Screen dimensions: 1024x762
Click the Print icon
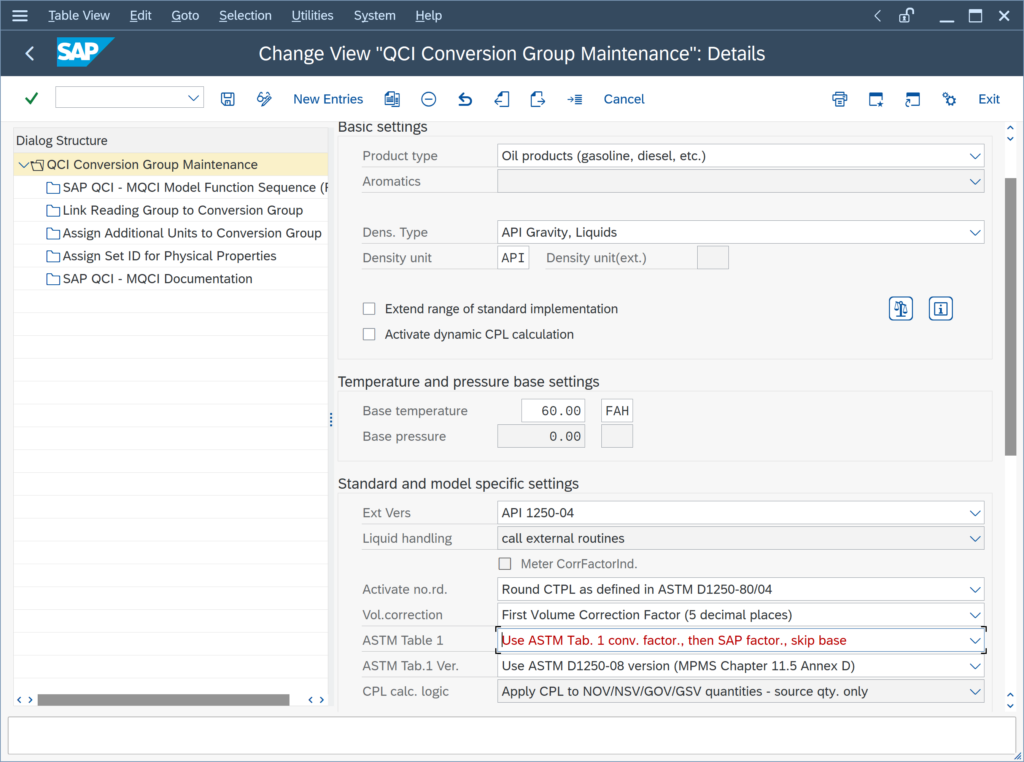840,99
